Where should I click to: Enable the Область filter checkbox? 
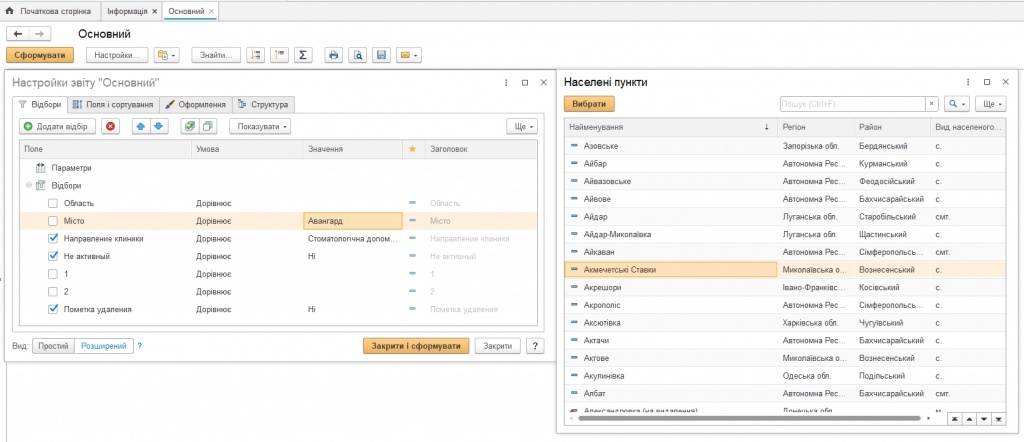pos(53,203)
